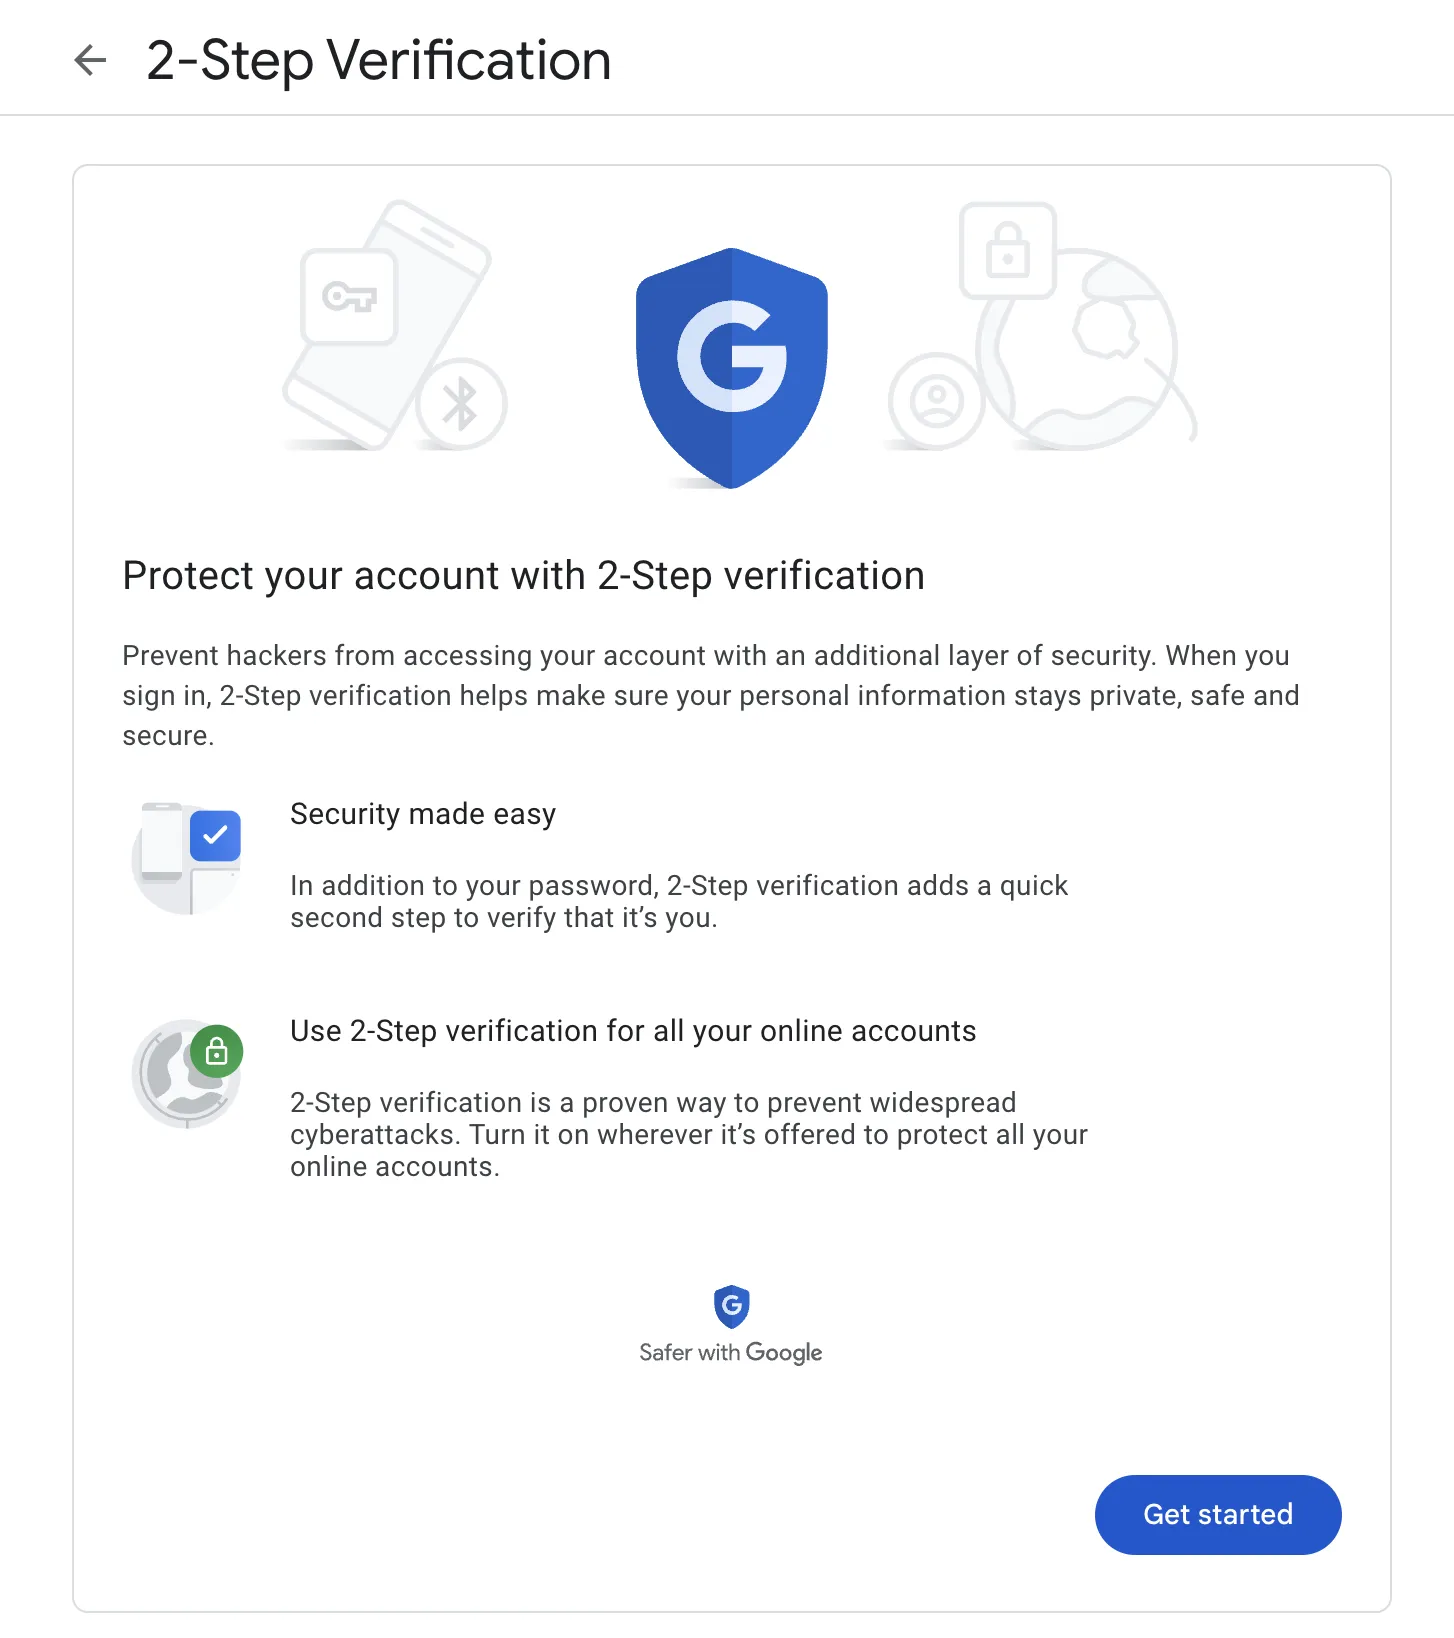Click the Safer with Google text link
This screenshot has width=1454, height=1638.
point(731,1352)
